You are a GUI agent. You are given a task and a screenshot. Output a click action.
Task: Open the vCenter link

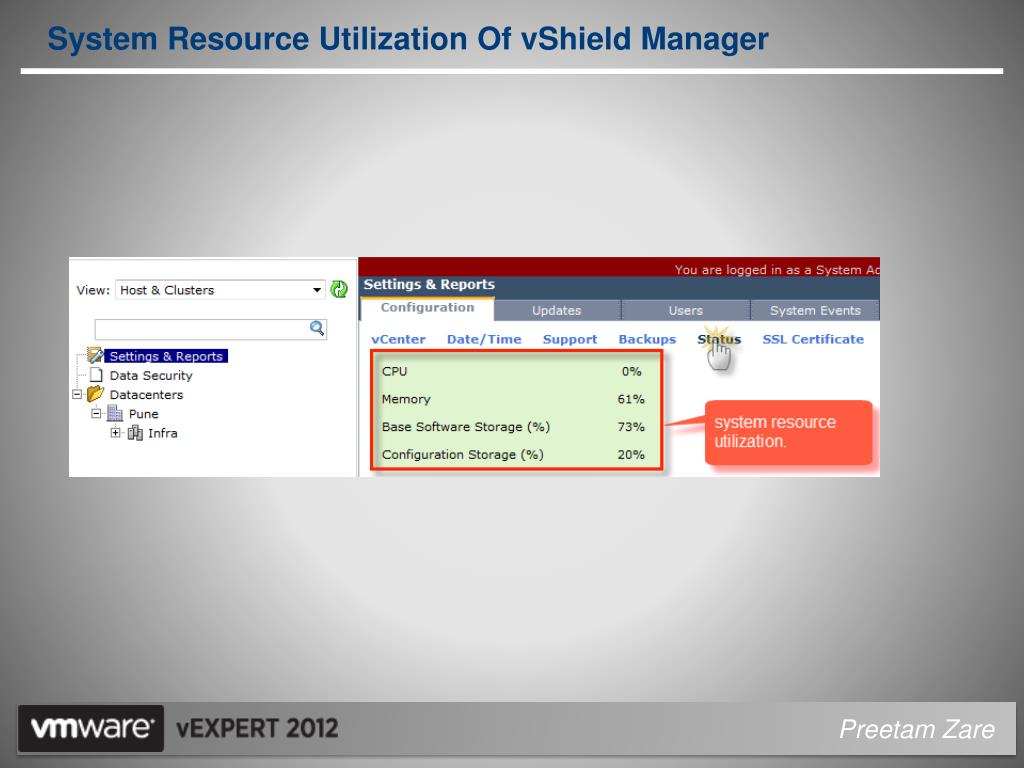(x=398, y=340)
